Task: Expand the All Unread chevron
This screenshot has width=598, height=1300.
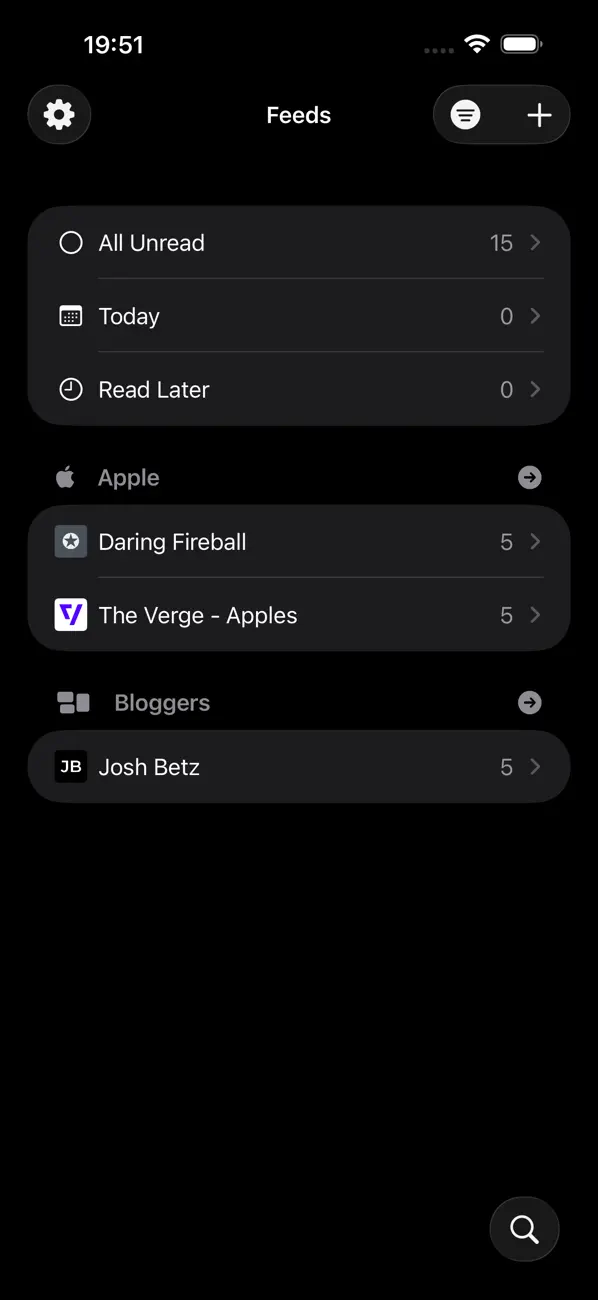Action: pyautogui.click(x=535, y=242)
